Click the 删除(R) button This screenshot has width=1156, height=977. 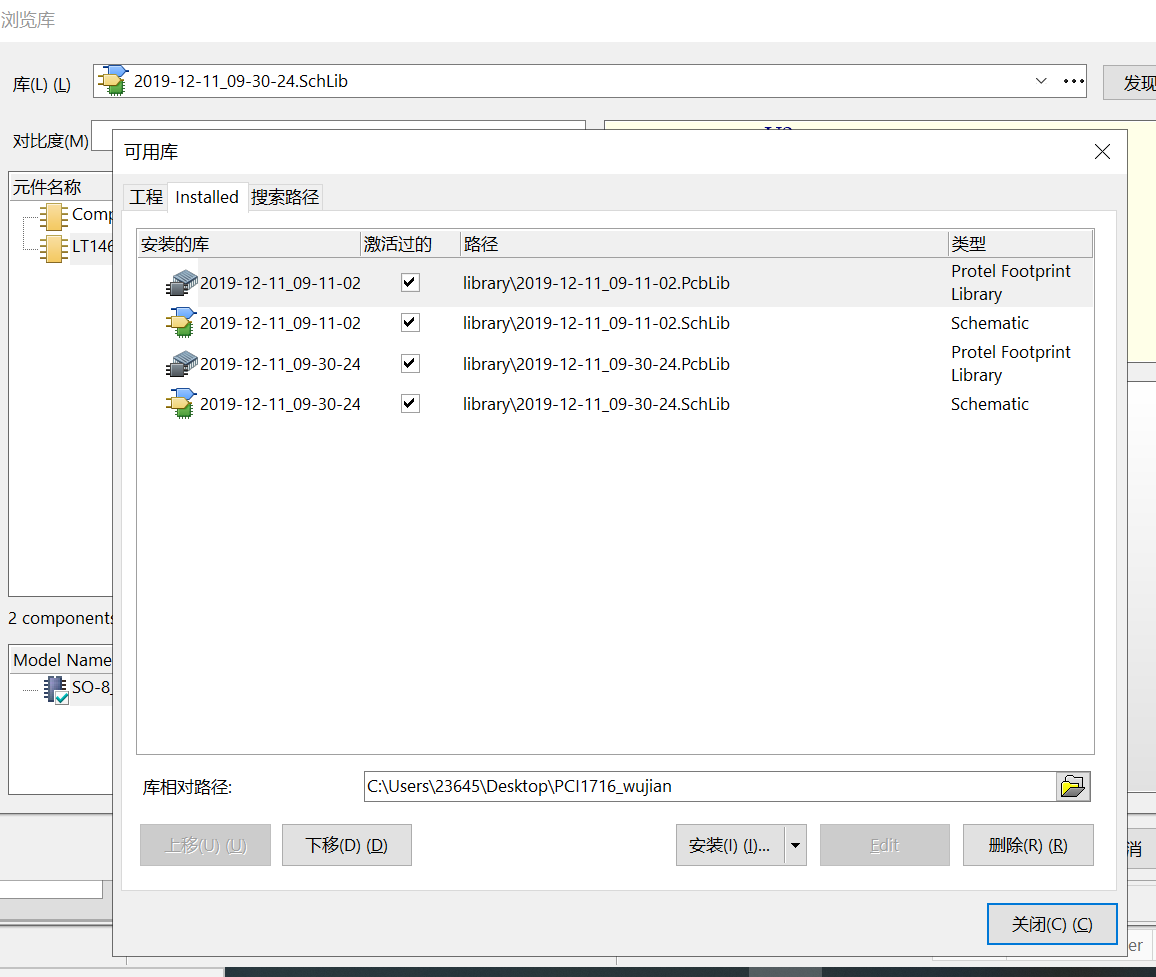point(1028,845)
